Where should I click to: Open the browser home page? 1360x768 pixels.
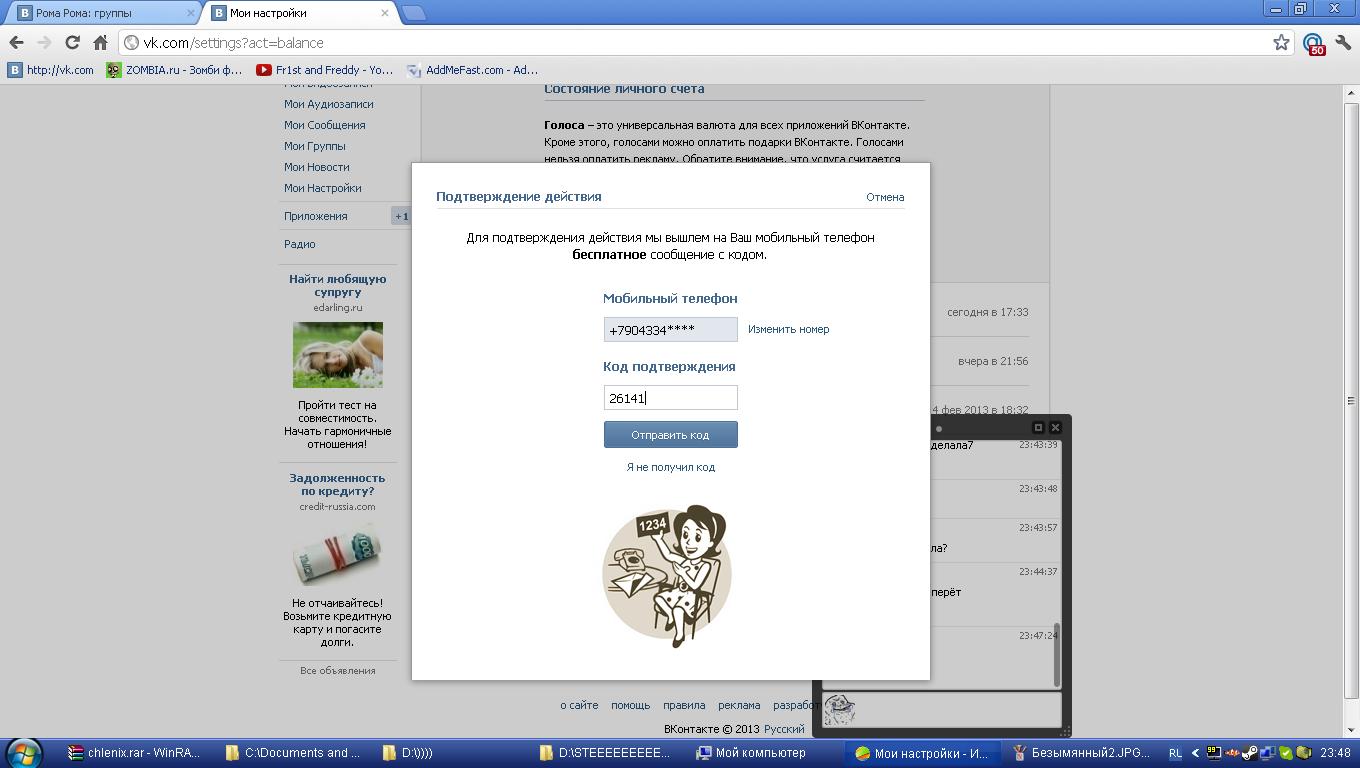[100, 43]
